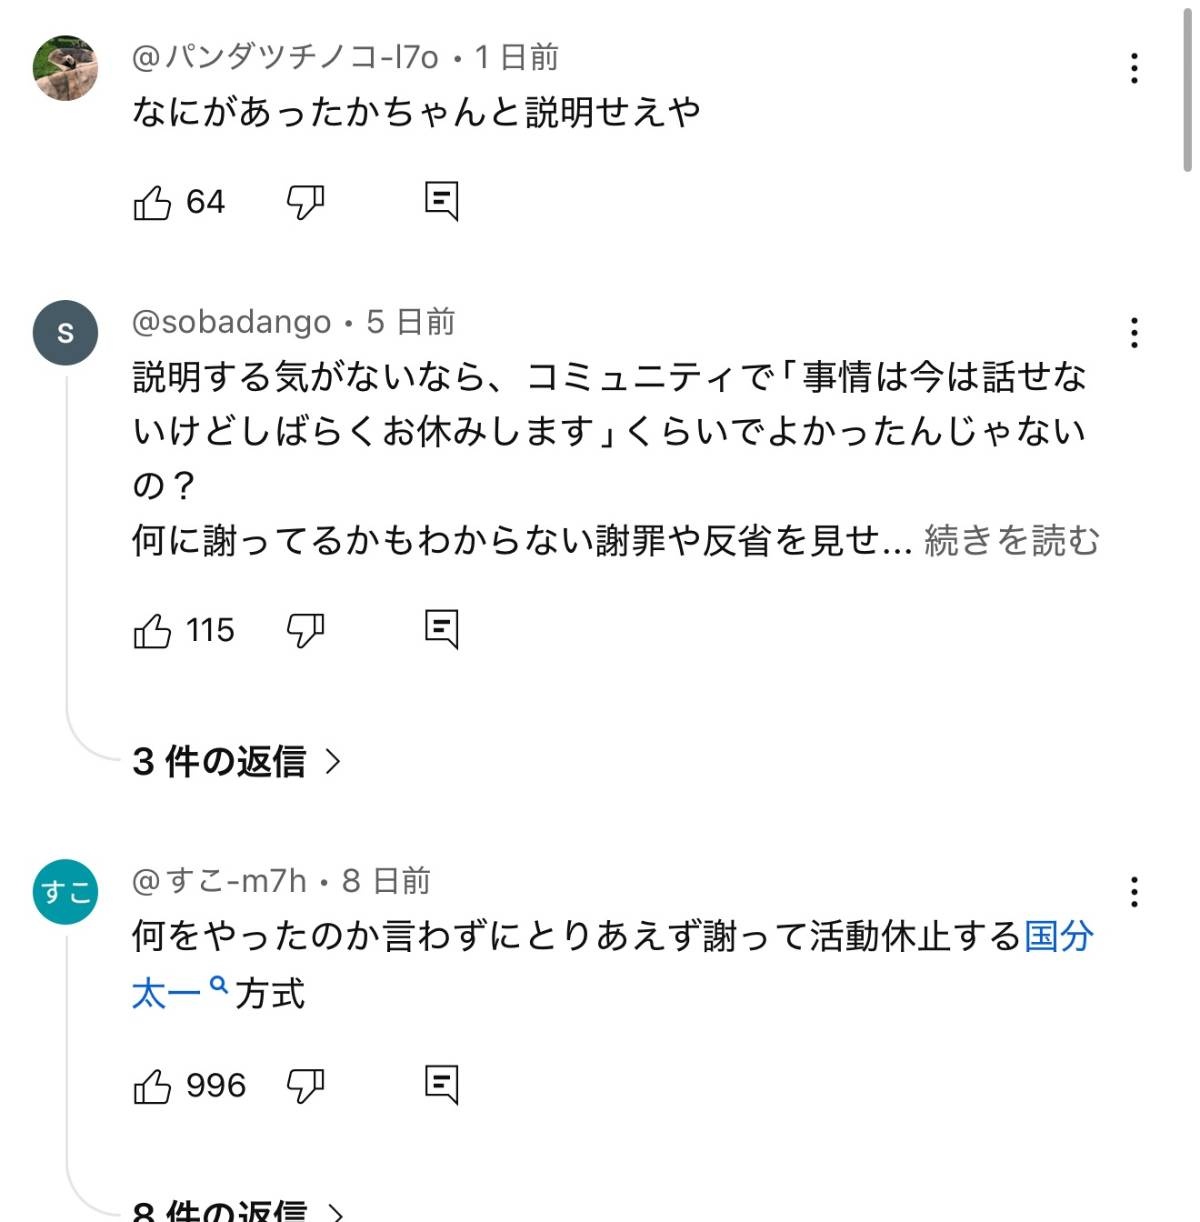Reply to the sobadango comment
This screenshot has height=1222, width=1200.
pos(441,629)
